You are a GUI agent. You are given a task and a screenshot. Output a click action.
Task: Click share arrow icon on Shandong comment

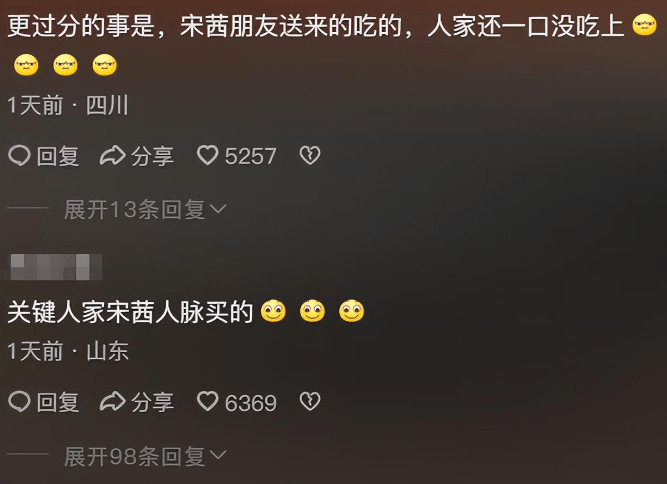click(x=112, y=402)
